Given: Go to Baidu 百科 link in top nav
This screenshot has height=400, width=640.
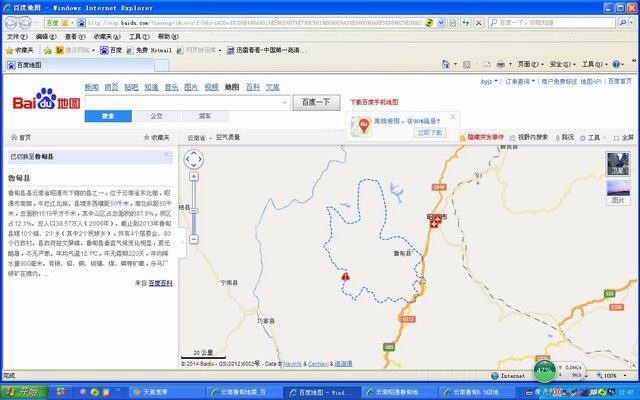Looking at the screenshot, I should tap(253, 87).
